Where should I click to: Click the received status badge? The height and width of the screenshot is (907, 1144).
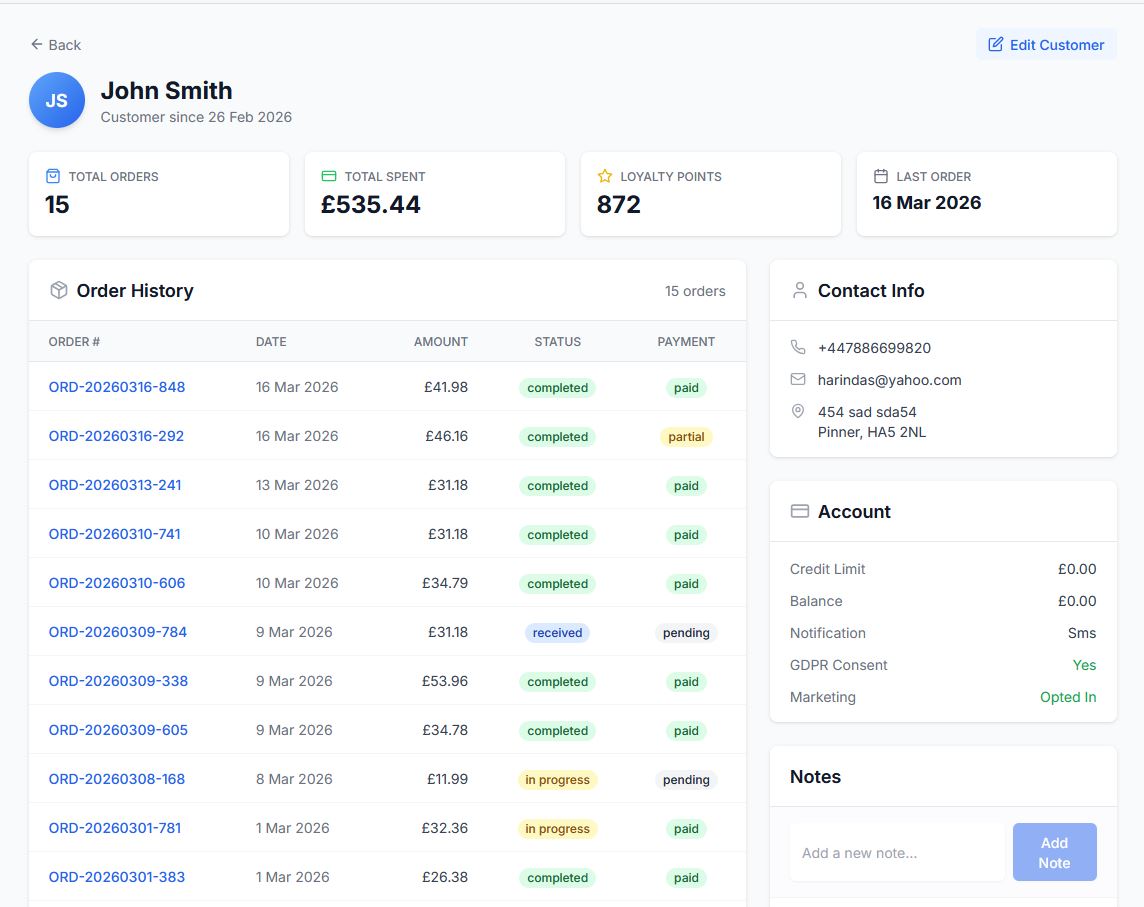pos(557,633)
